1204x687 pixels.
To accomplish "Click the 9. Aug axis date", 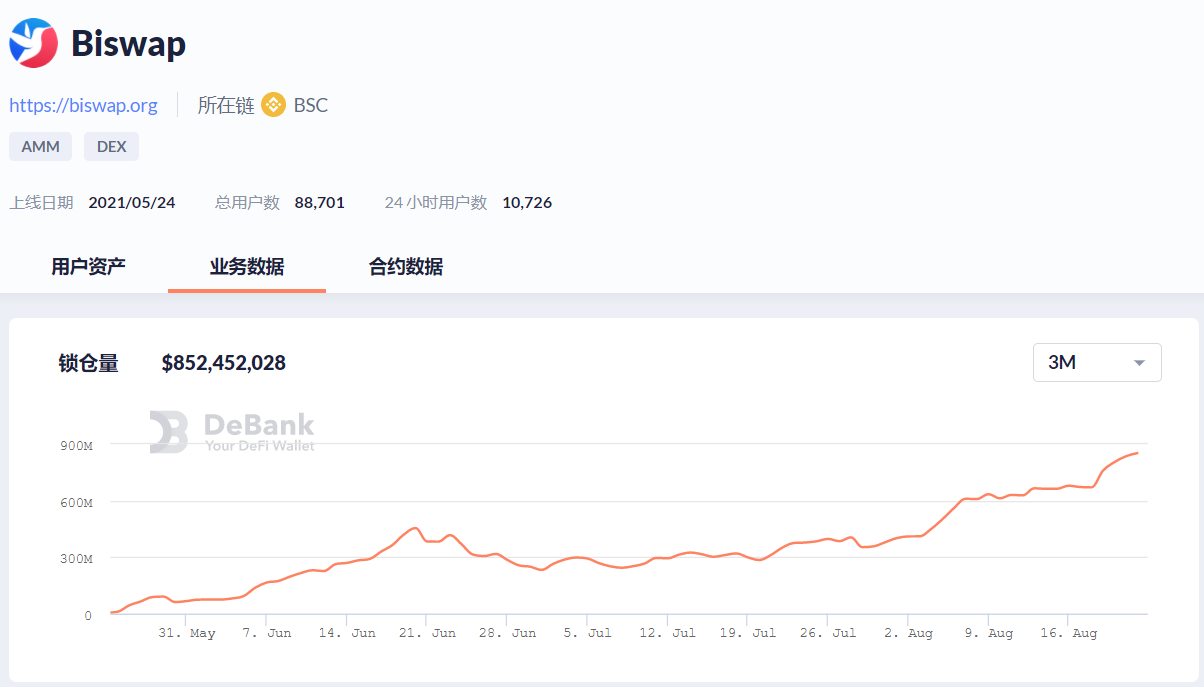I will pos(988,633).
